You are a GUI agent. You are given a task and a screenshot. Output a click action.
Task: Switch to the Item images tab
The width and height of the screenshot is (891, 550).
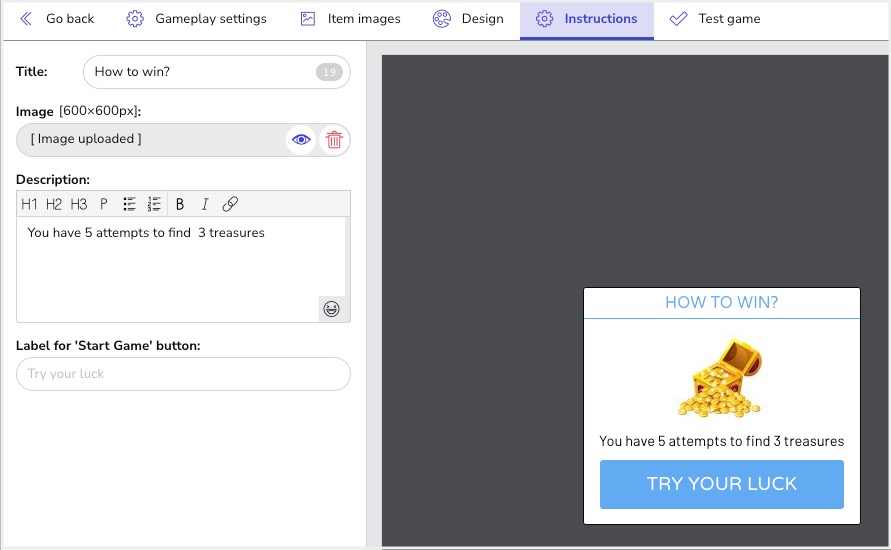[x=351, y=19]
